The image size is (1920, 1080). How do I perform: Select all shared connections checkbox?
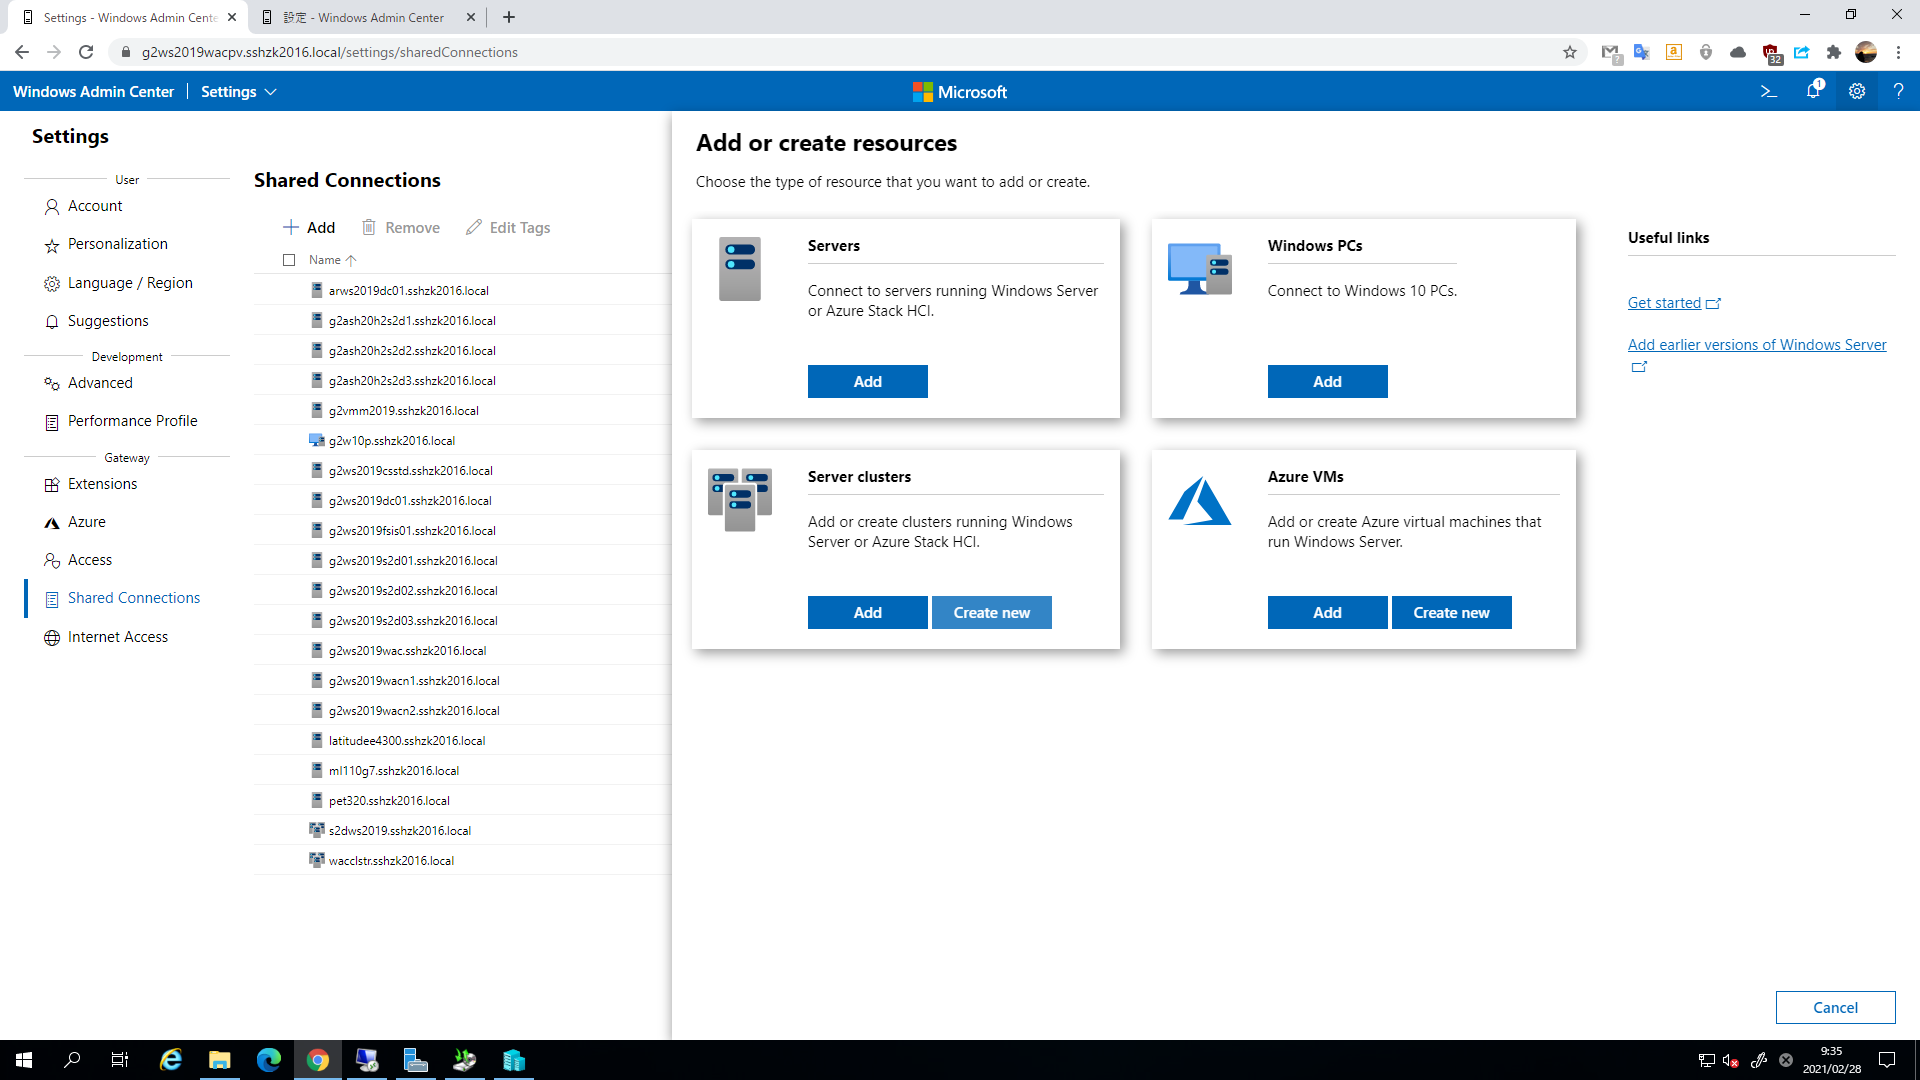[290, 260]
